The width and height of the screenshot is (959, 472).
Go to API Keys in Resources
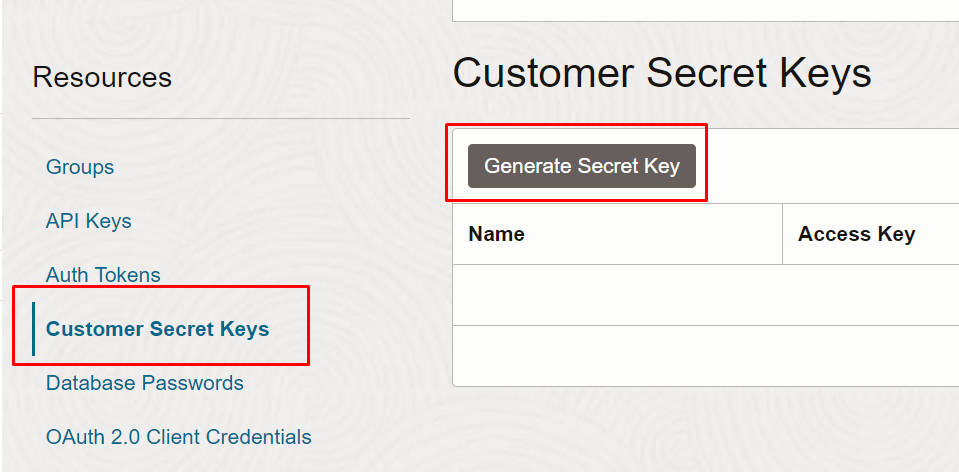tap(89, 221)
